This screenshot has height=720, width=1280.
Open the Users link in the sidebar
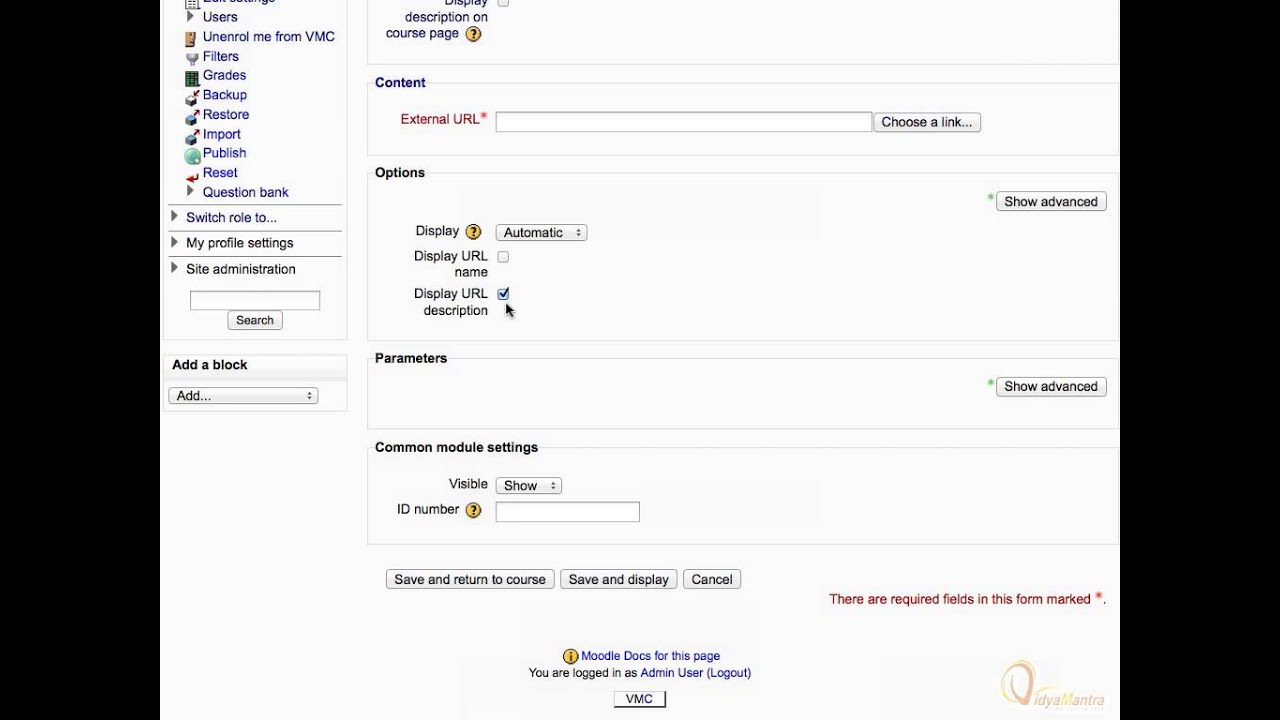220,17
